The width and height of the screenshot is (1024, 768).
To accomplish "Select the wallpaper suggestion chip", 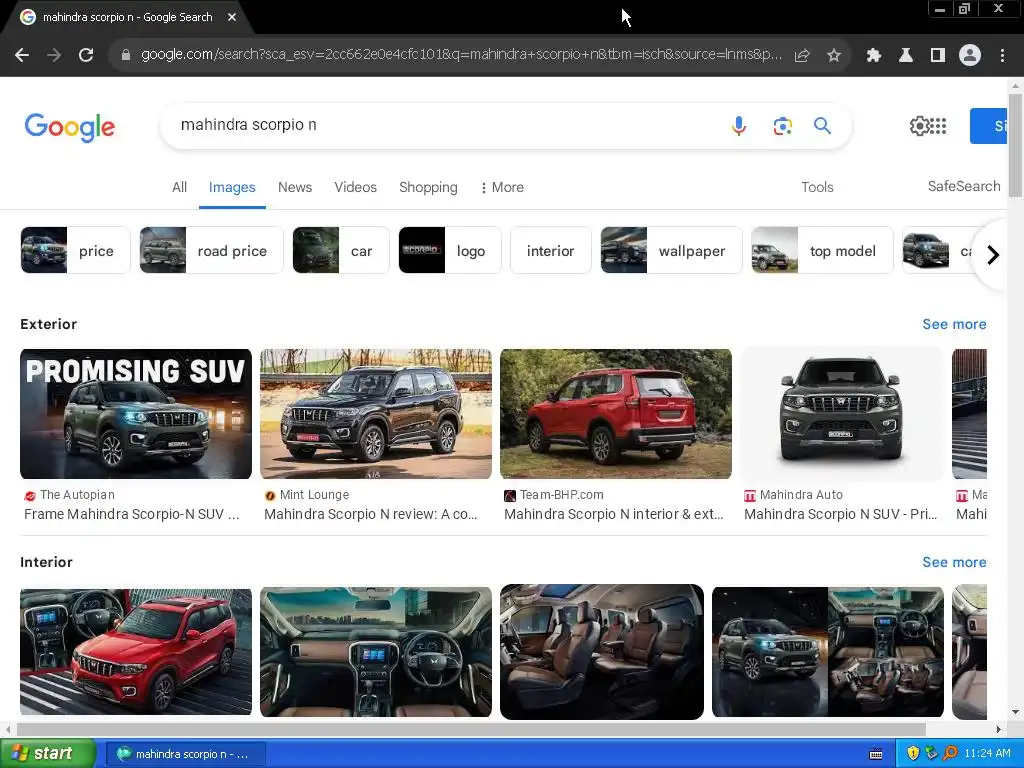I will pos(671,250).
